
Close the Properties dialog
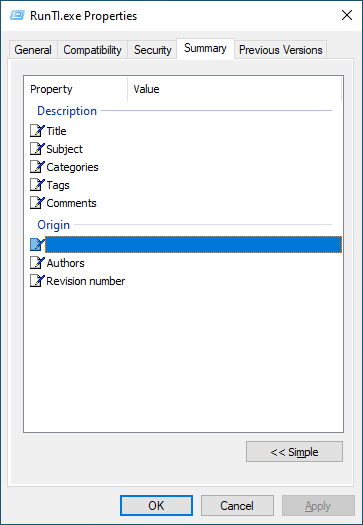click(x=347, y=15)
